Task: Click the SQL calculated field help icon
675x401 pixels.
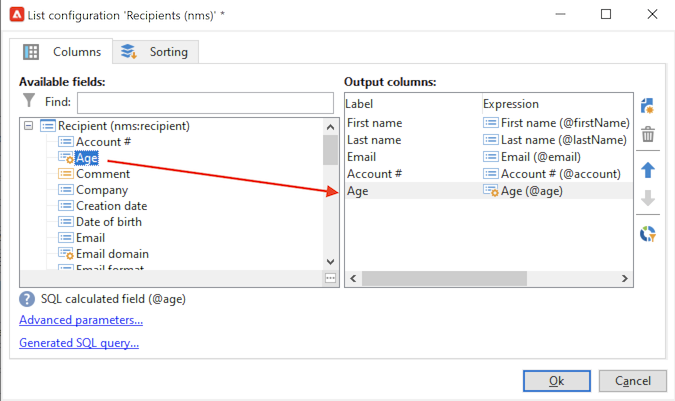Action: click(x=28, y=298)
